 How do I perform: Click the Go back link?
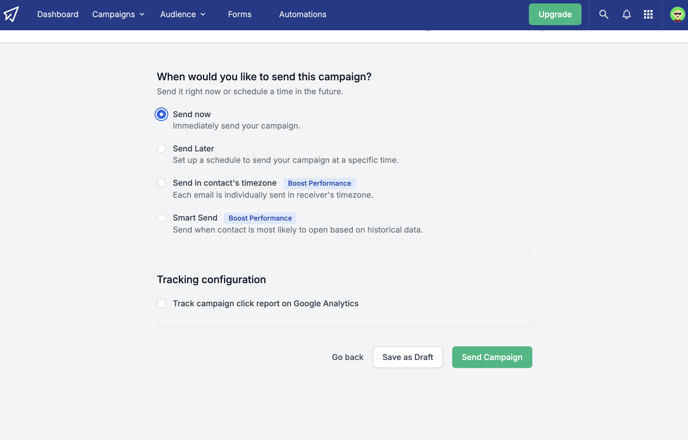coord(347,357)
